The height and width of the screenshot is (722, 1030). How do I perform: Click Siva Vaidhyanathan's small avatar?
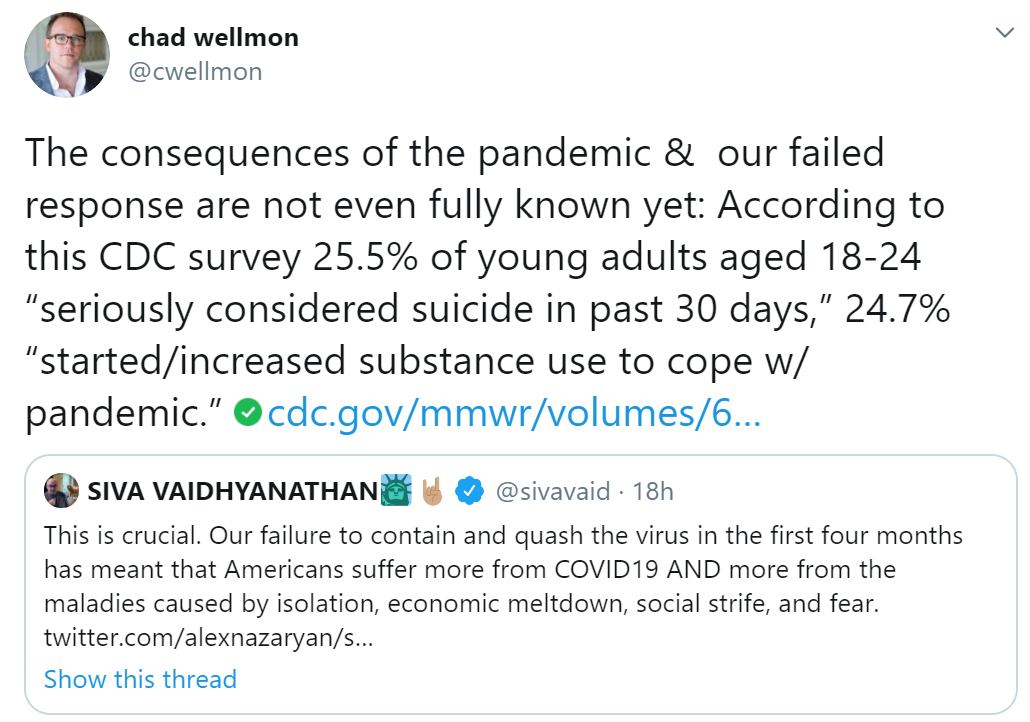coord(61,491)
